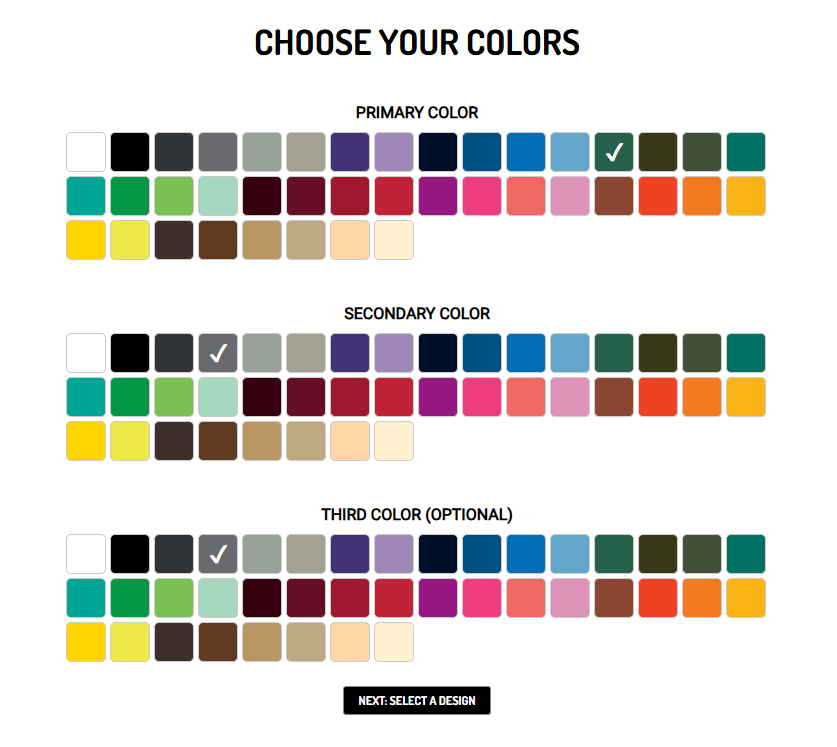Viewport: 837px width, 747px height.
Task: Choose black for the primary color
Action: coord(130,151)
